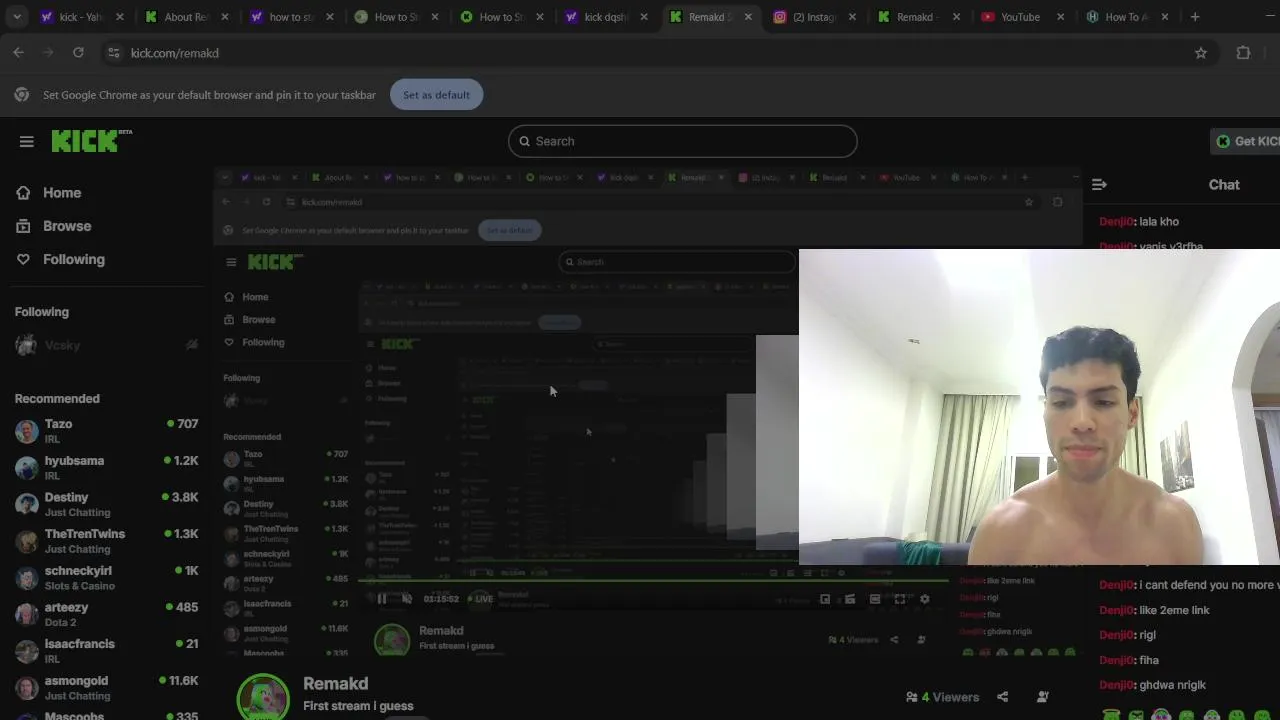Enter fullscreen mode in player

point(899,599)
